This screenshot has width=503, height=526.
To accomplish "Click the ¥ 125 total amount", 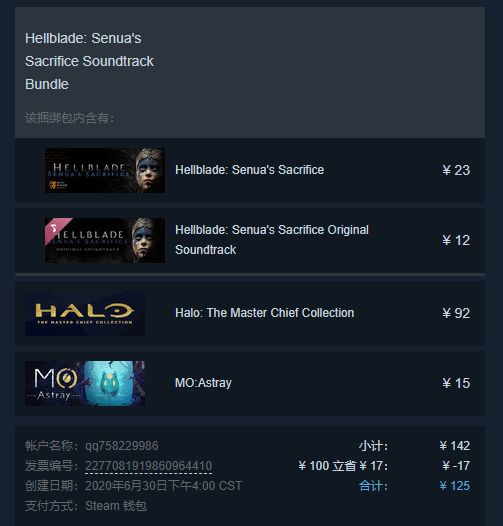I will click(x=455, y=486).
